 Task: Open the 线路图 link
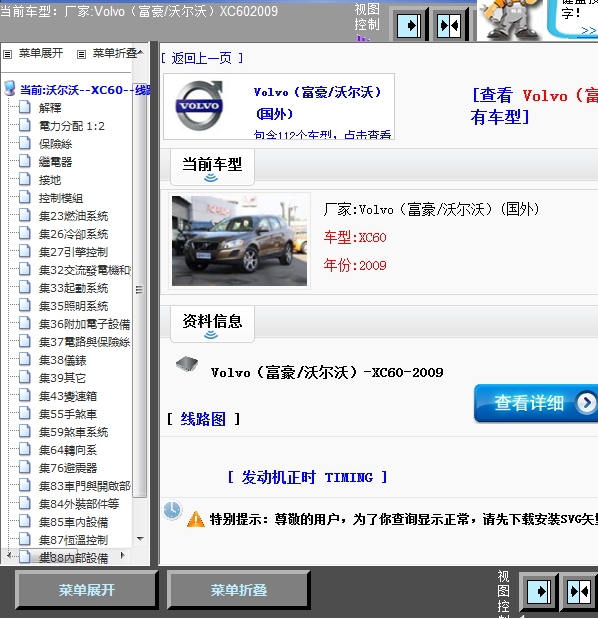[203, 419]
